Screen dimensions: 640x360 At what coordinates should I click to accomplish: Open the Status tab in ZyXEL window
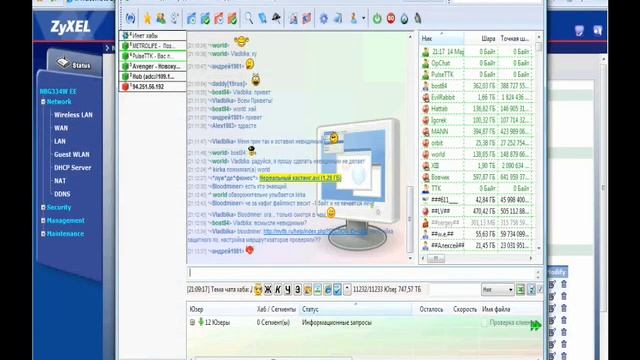pyautogui.click(x=74, y=64)
